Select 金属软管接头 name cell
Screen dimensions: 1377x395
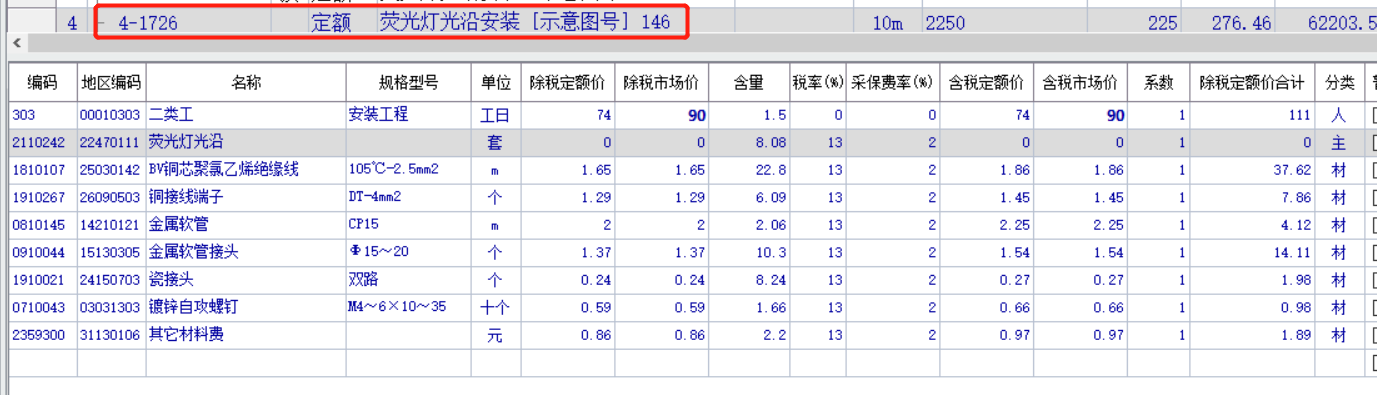(x=245, y=253)
